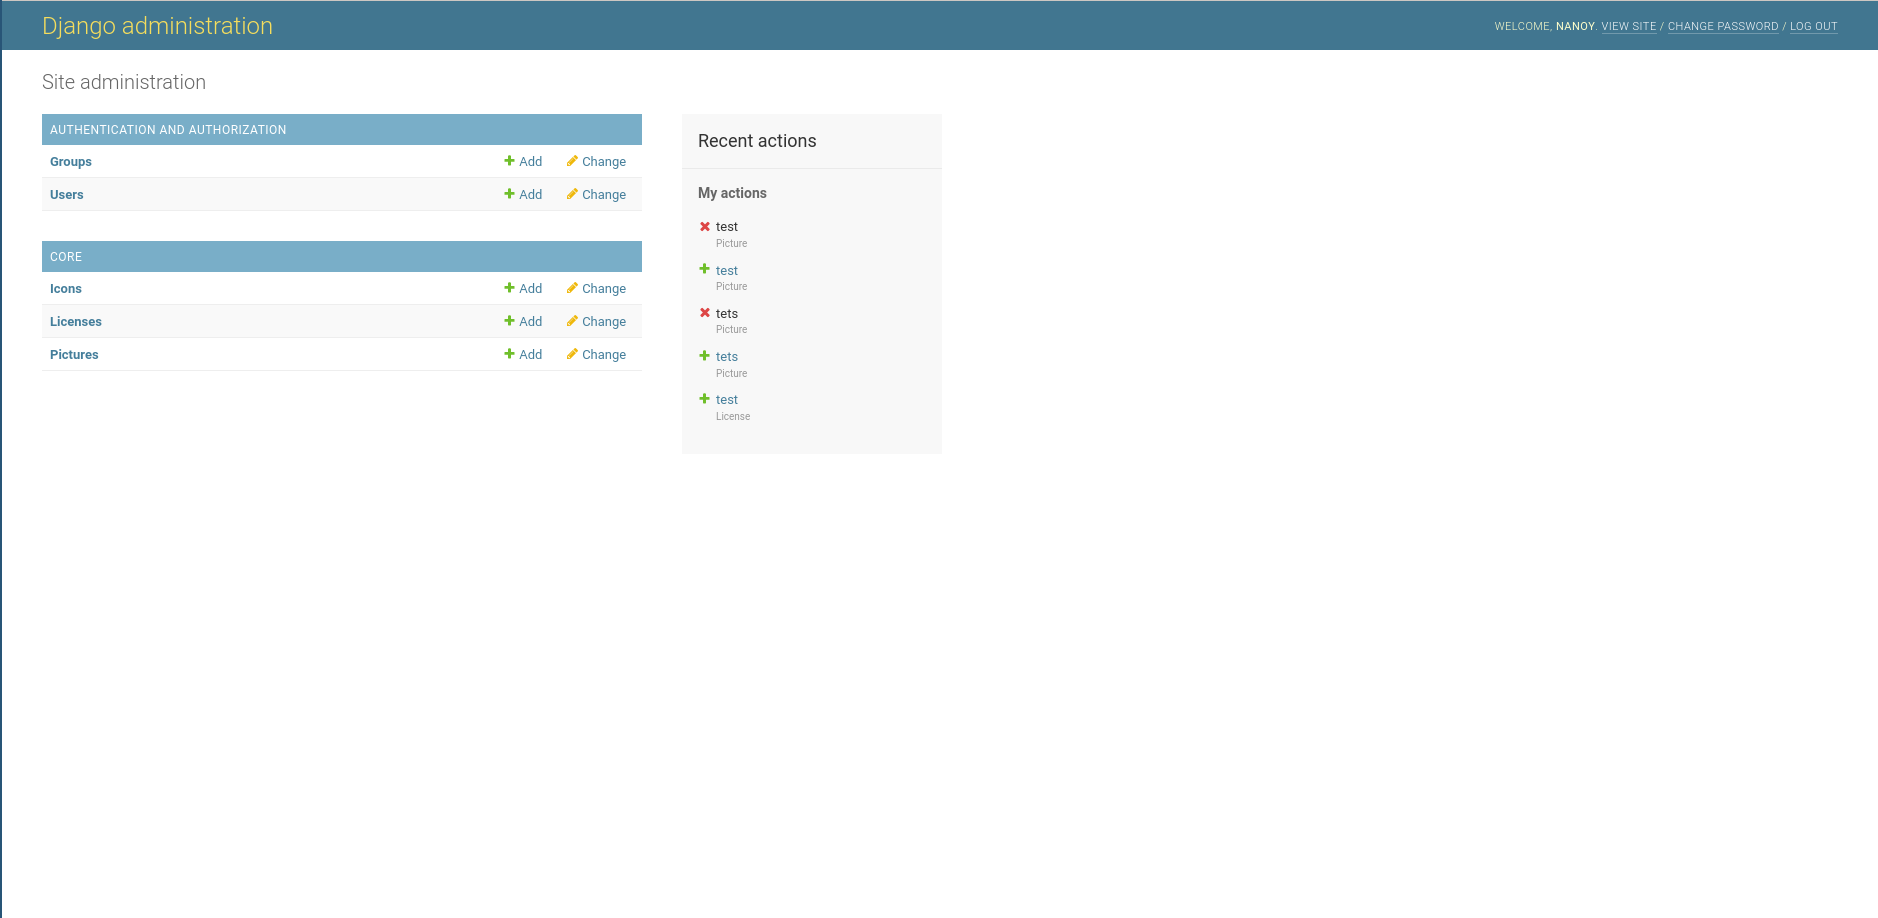Open the recent 'test' License action
Viewport: 1878px width, 918px height.
coord(727,400)
